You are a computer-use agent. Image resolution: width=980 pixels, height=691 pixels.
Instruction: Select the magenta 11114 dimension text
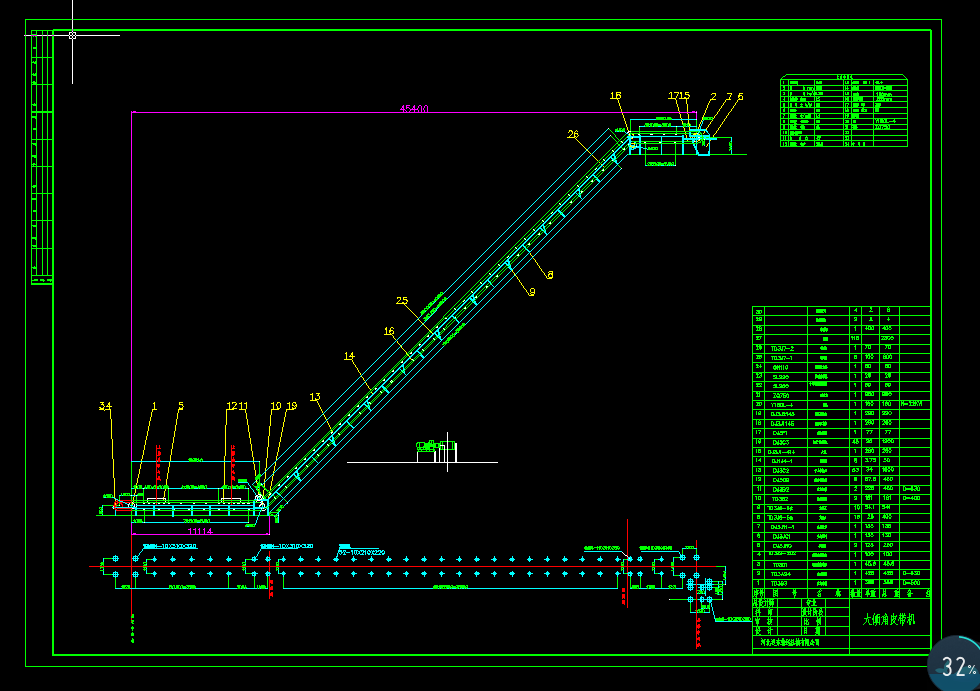click(200, 531)
